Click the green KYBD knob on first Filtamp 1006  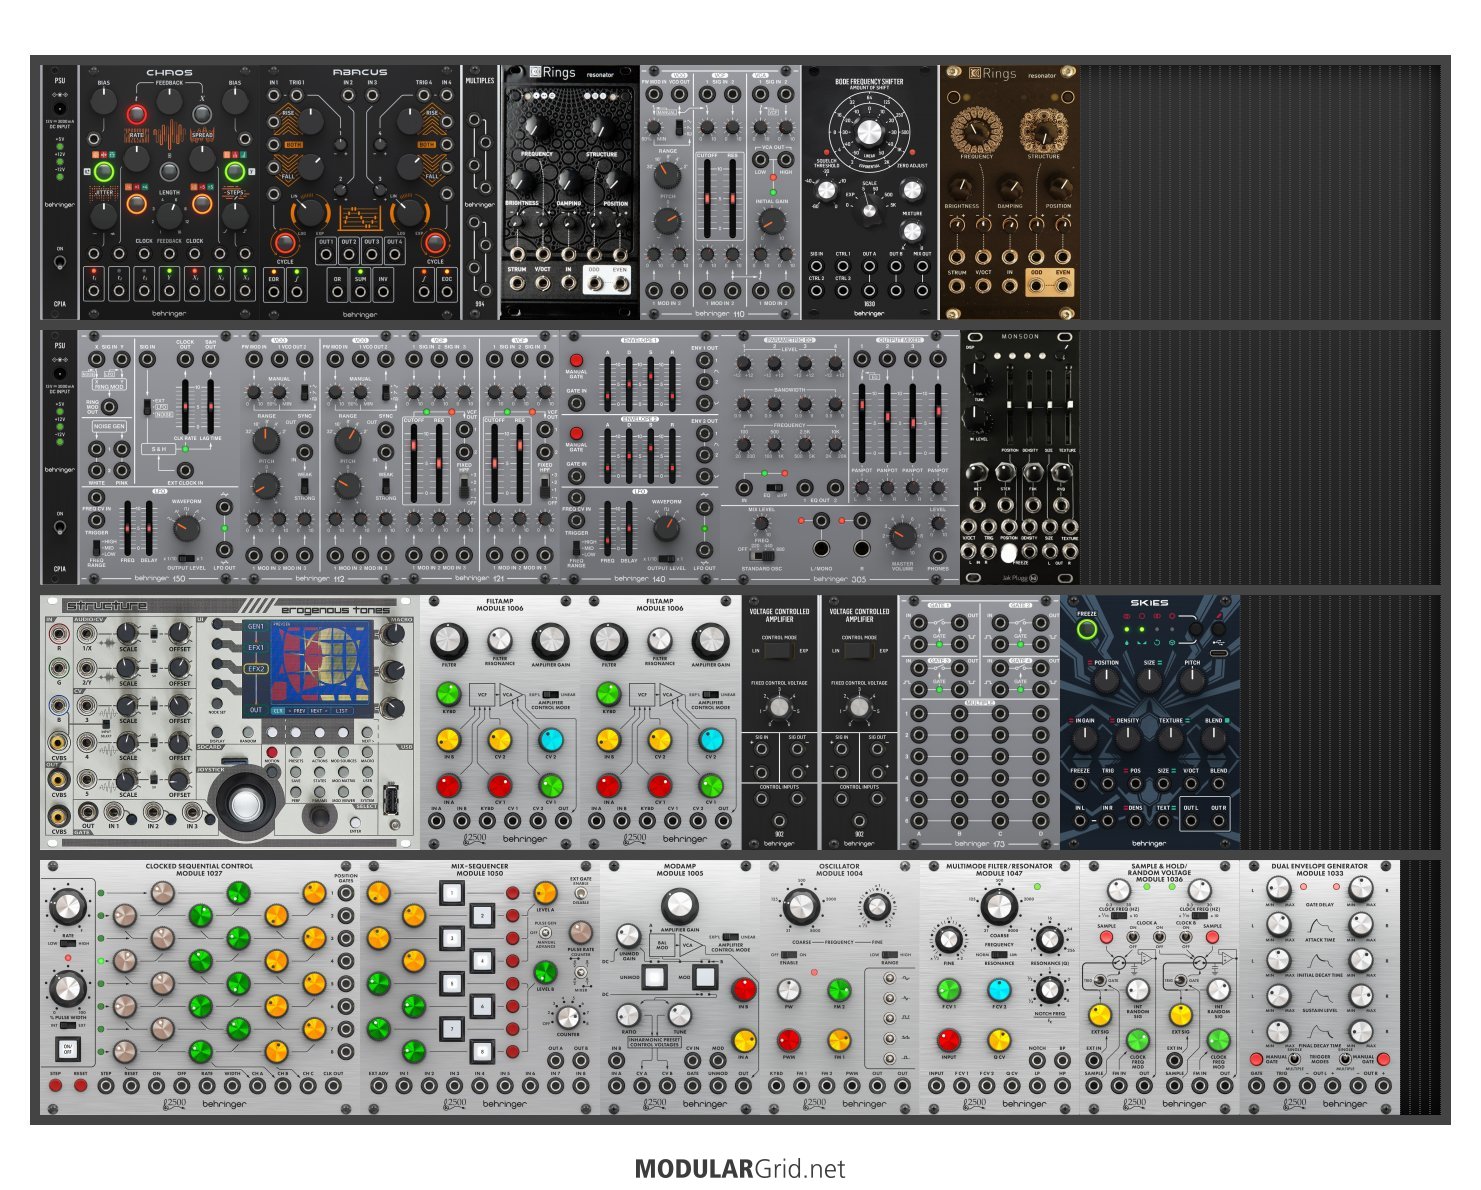click(448, 694)
